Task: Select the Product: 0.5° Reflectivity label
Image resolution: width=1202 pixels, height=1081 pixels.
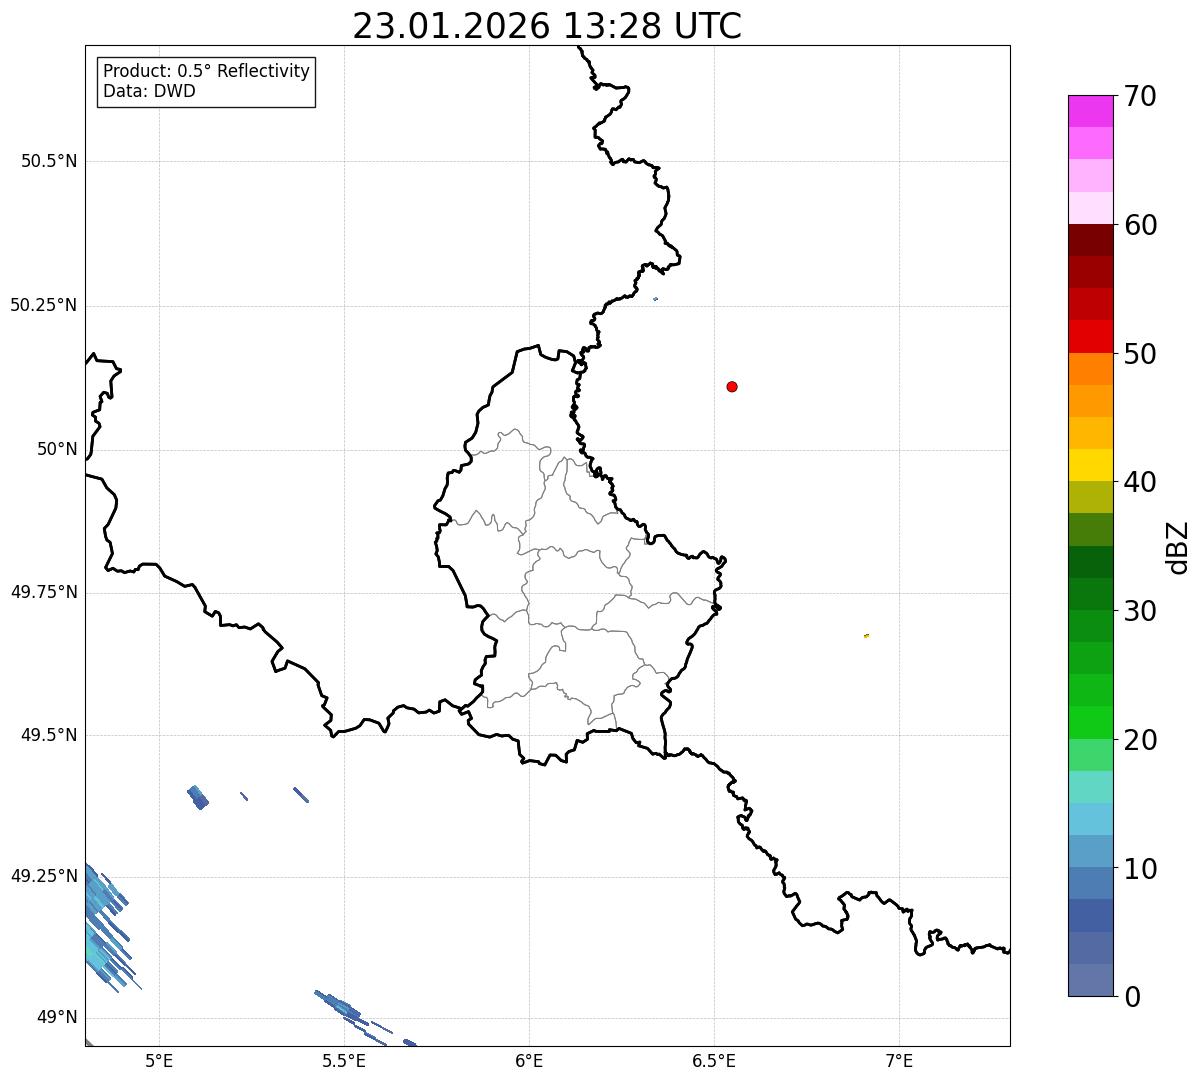Action: [206, 72]
